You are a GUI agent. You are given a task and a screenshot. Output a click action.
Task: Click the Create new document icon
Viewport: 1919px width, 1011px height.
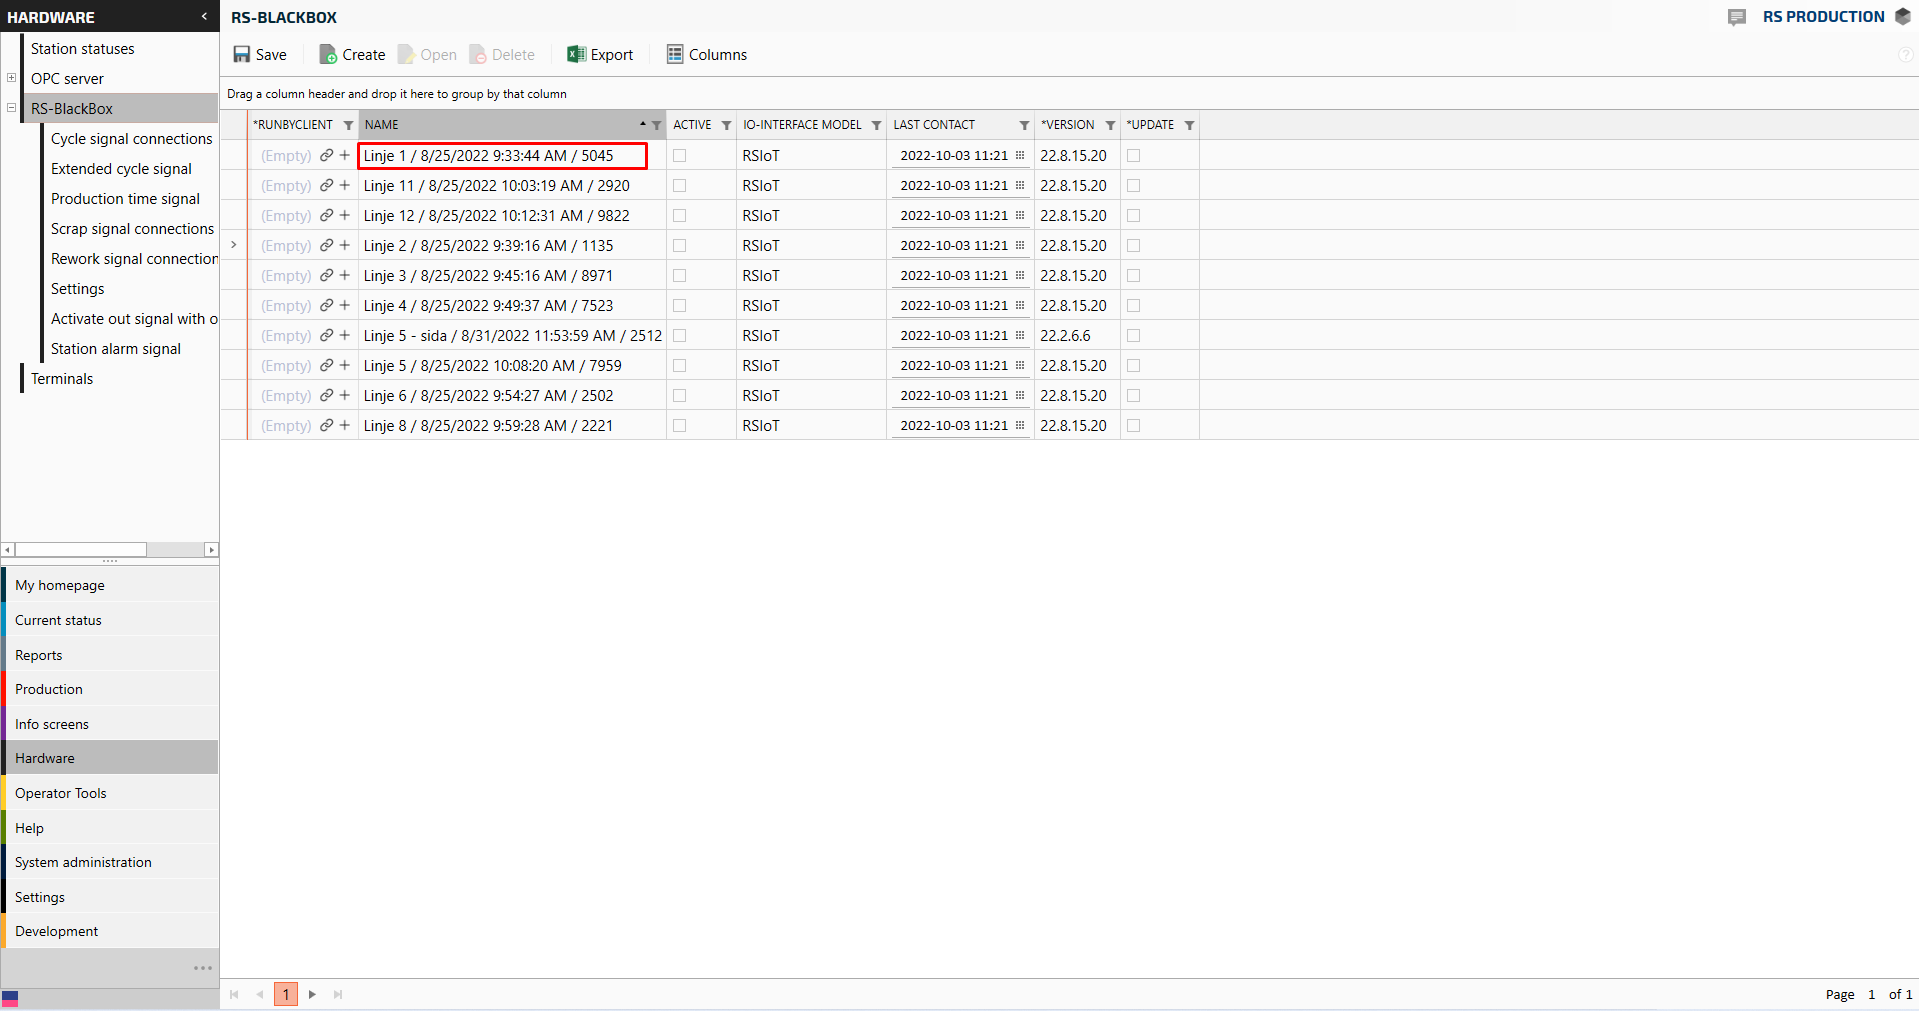point(327,55)
